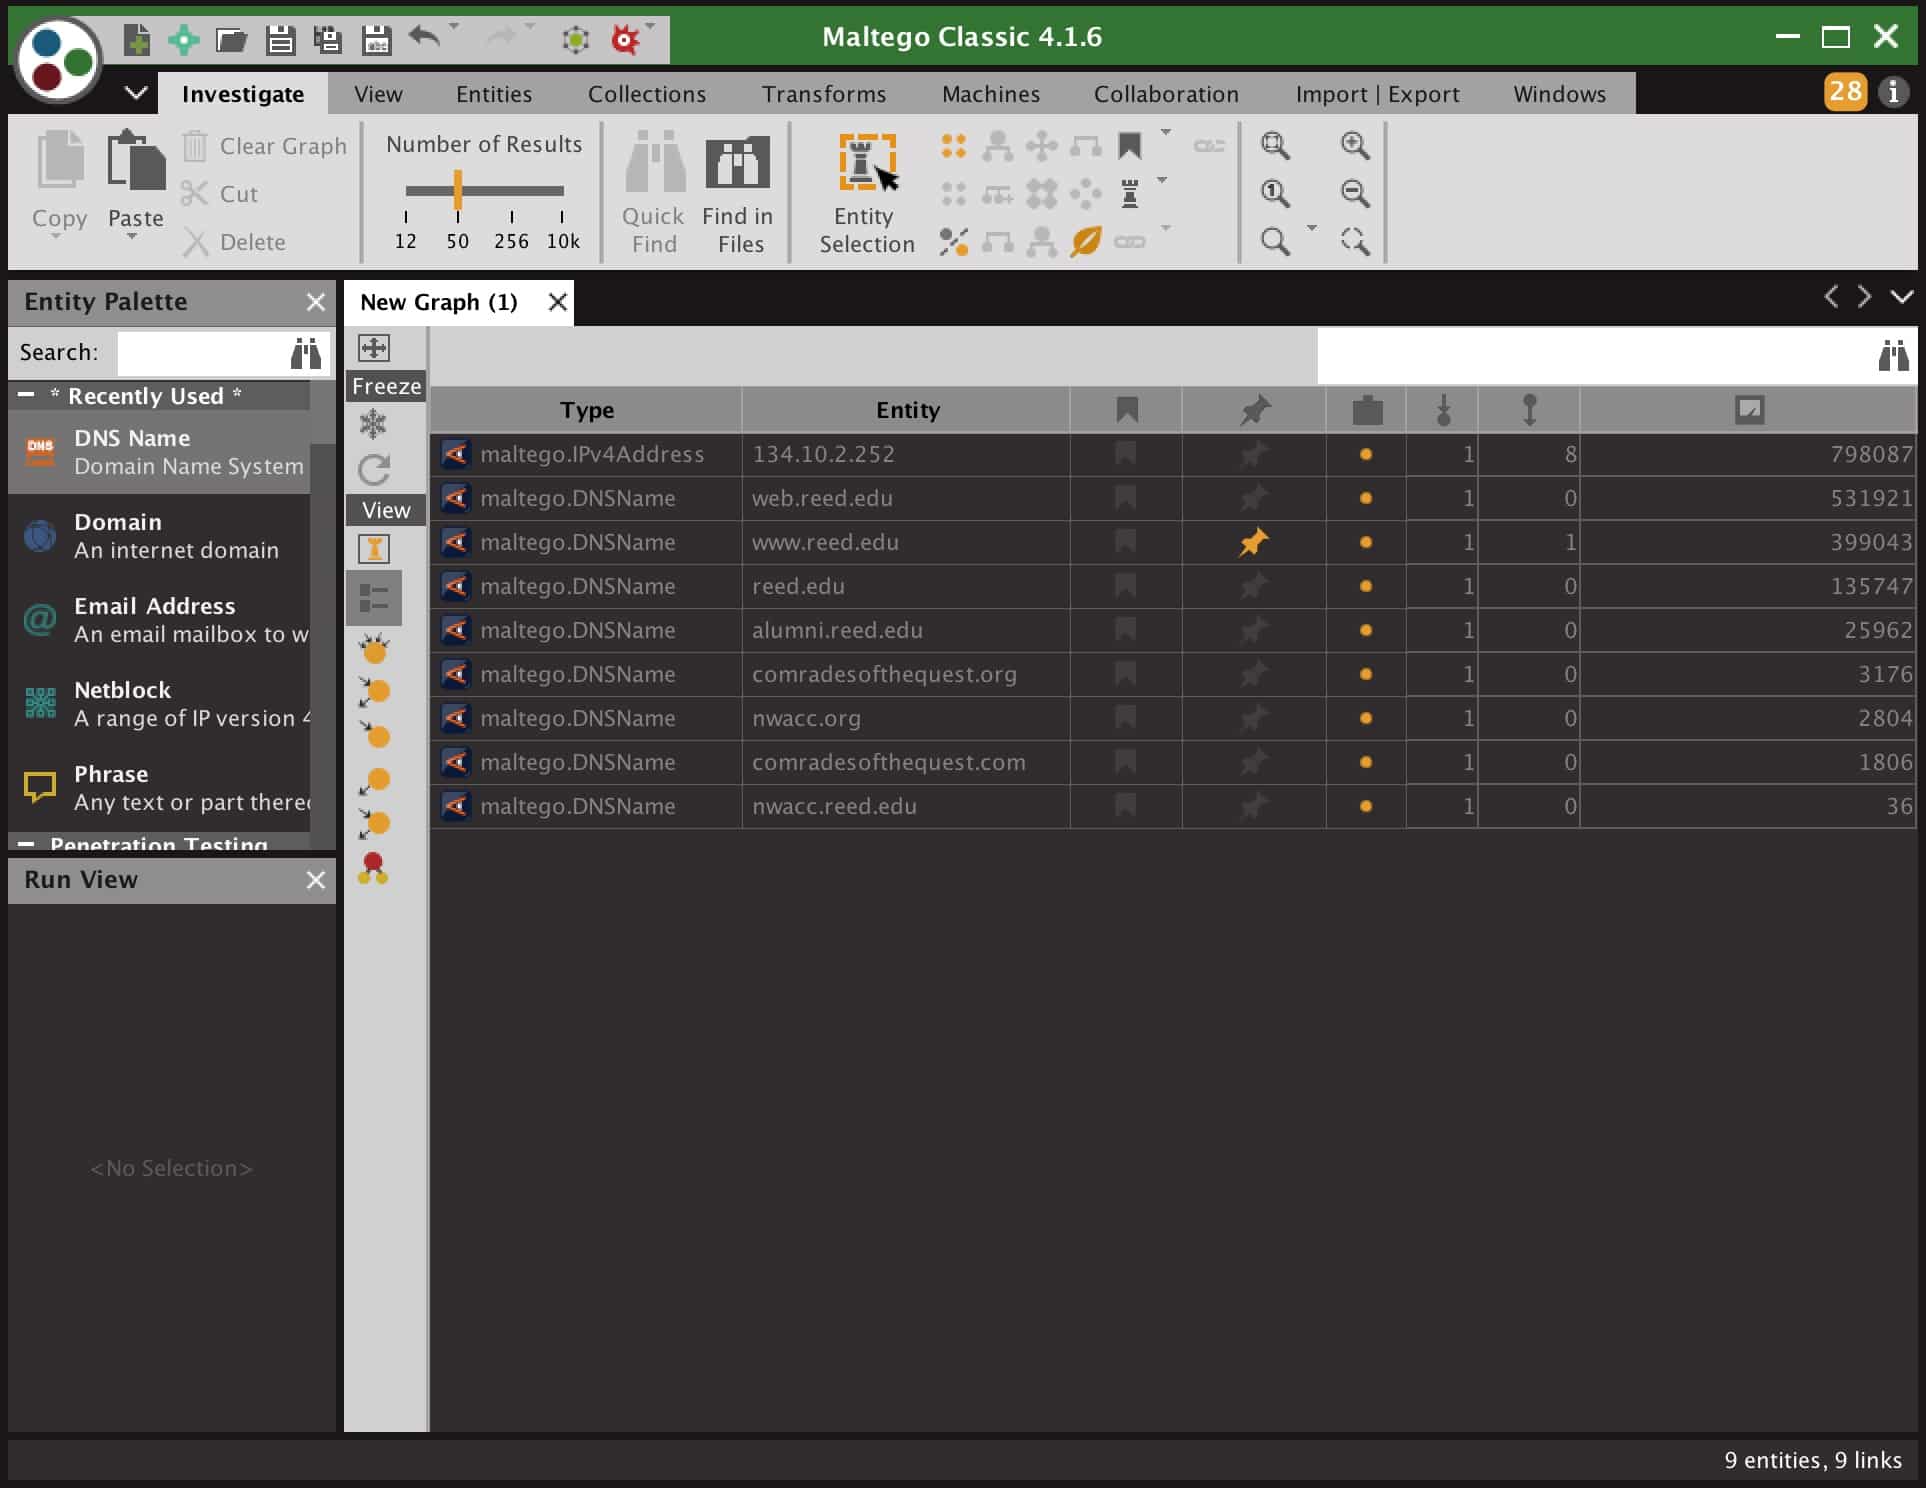Sort table by Entity column header

(x=906, y=410)
